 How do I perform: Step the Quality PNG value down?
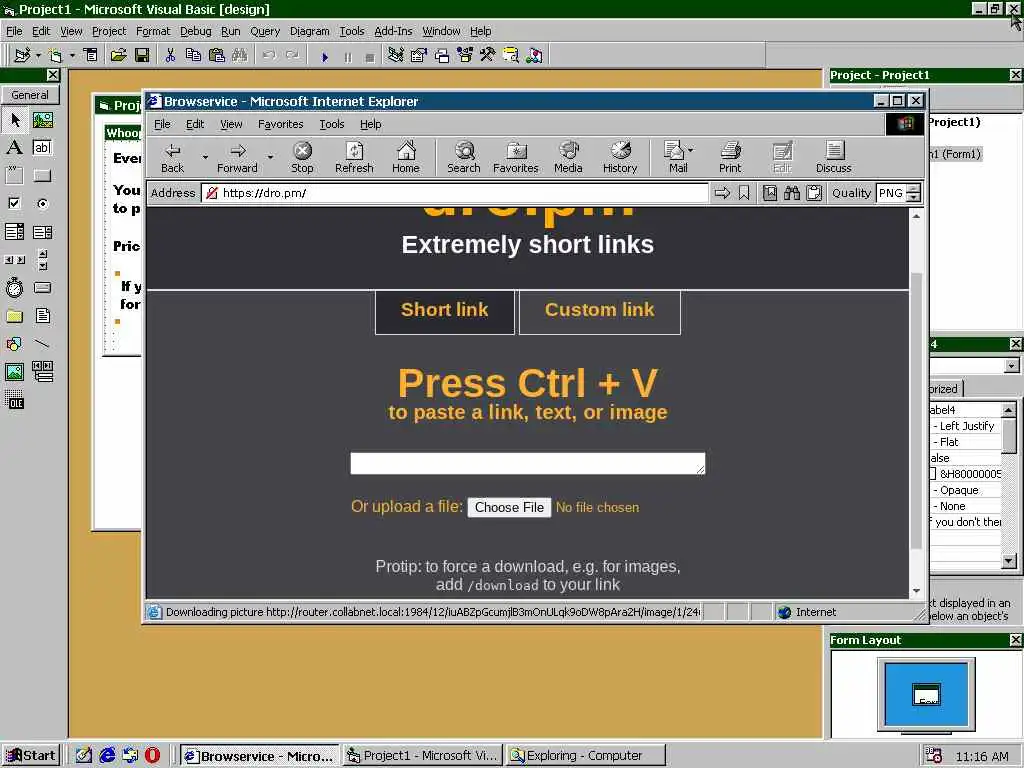pyautogui.click(x=914, y=197)
